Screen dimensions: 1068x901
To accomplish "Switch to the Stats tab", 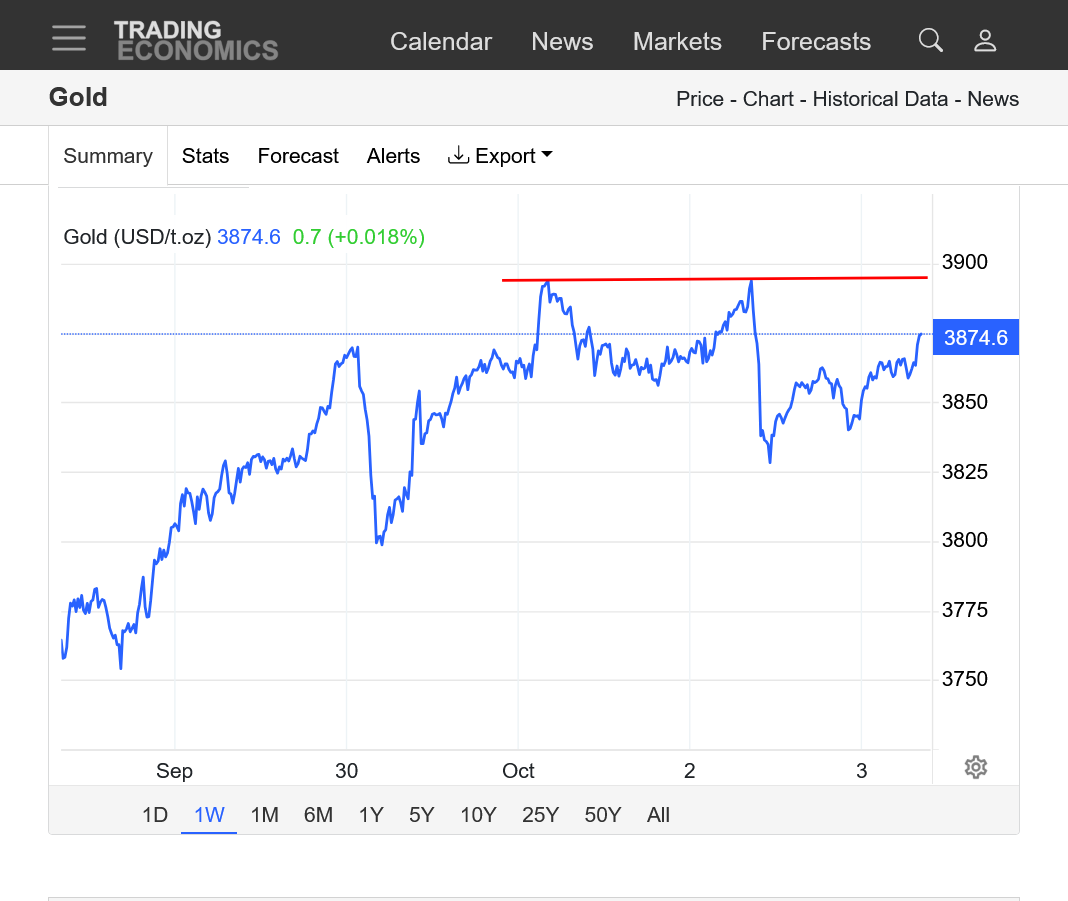I will 205,156.
